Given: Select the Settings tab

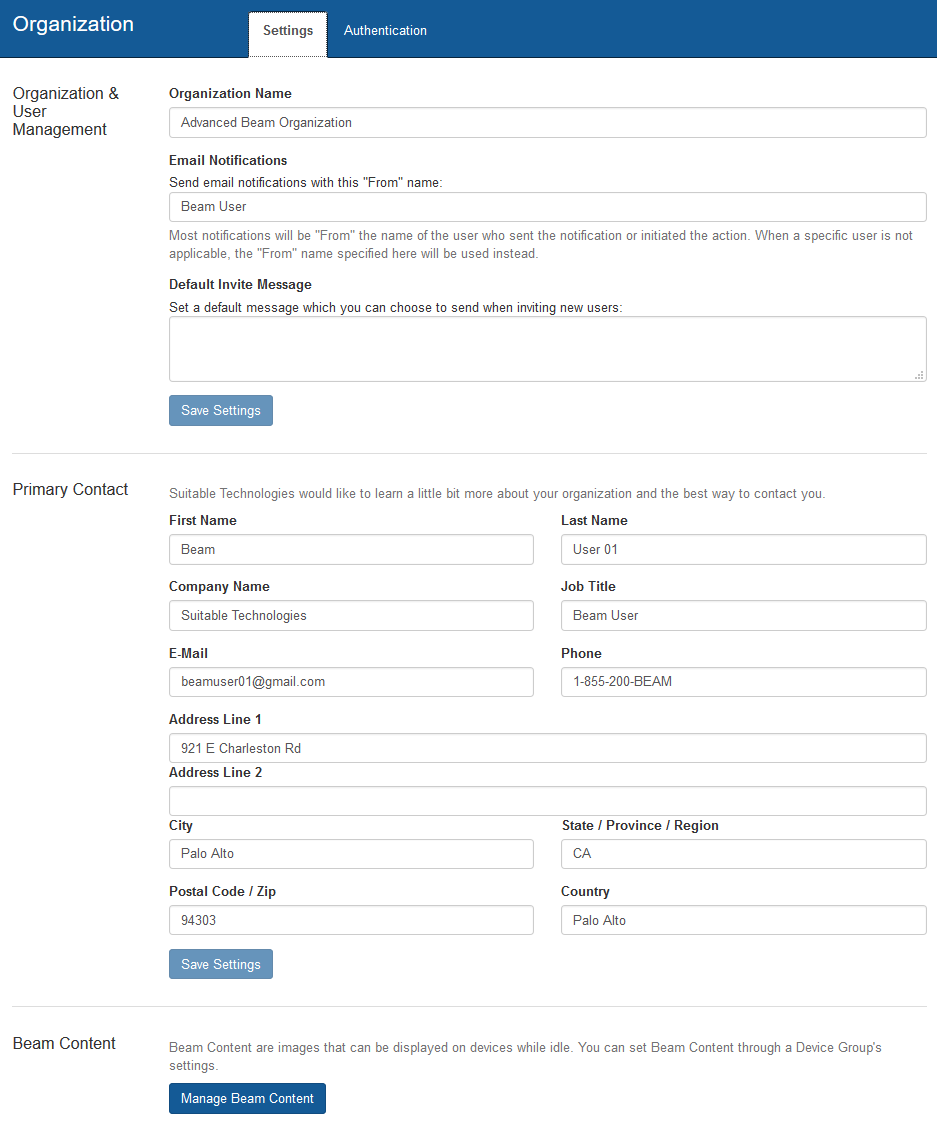Looking at the screenshot, I should pos(288,31).
